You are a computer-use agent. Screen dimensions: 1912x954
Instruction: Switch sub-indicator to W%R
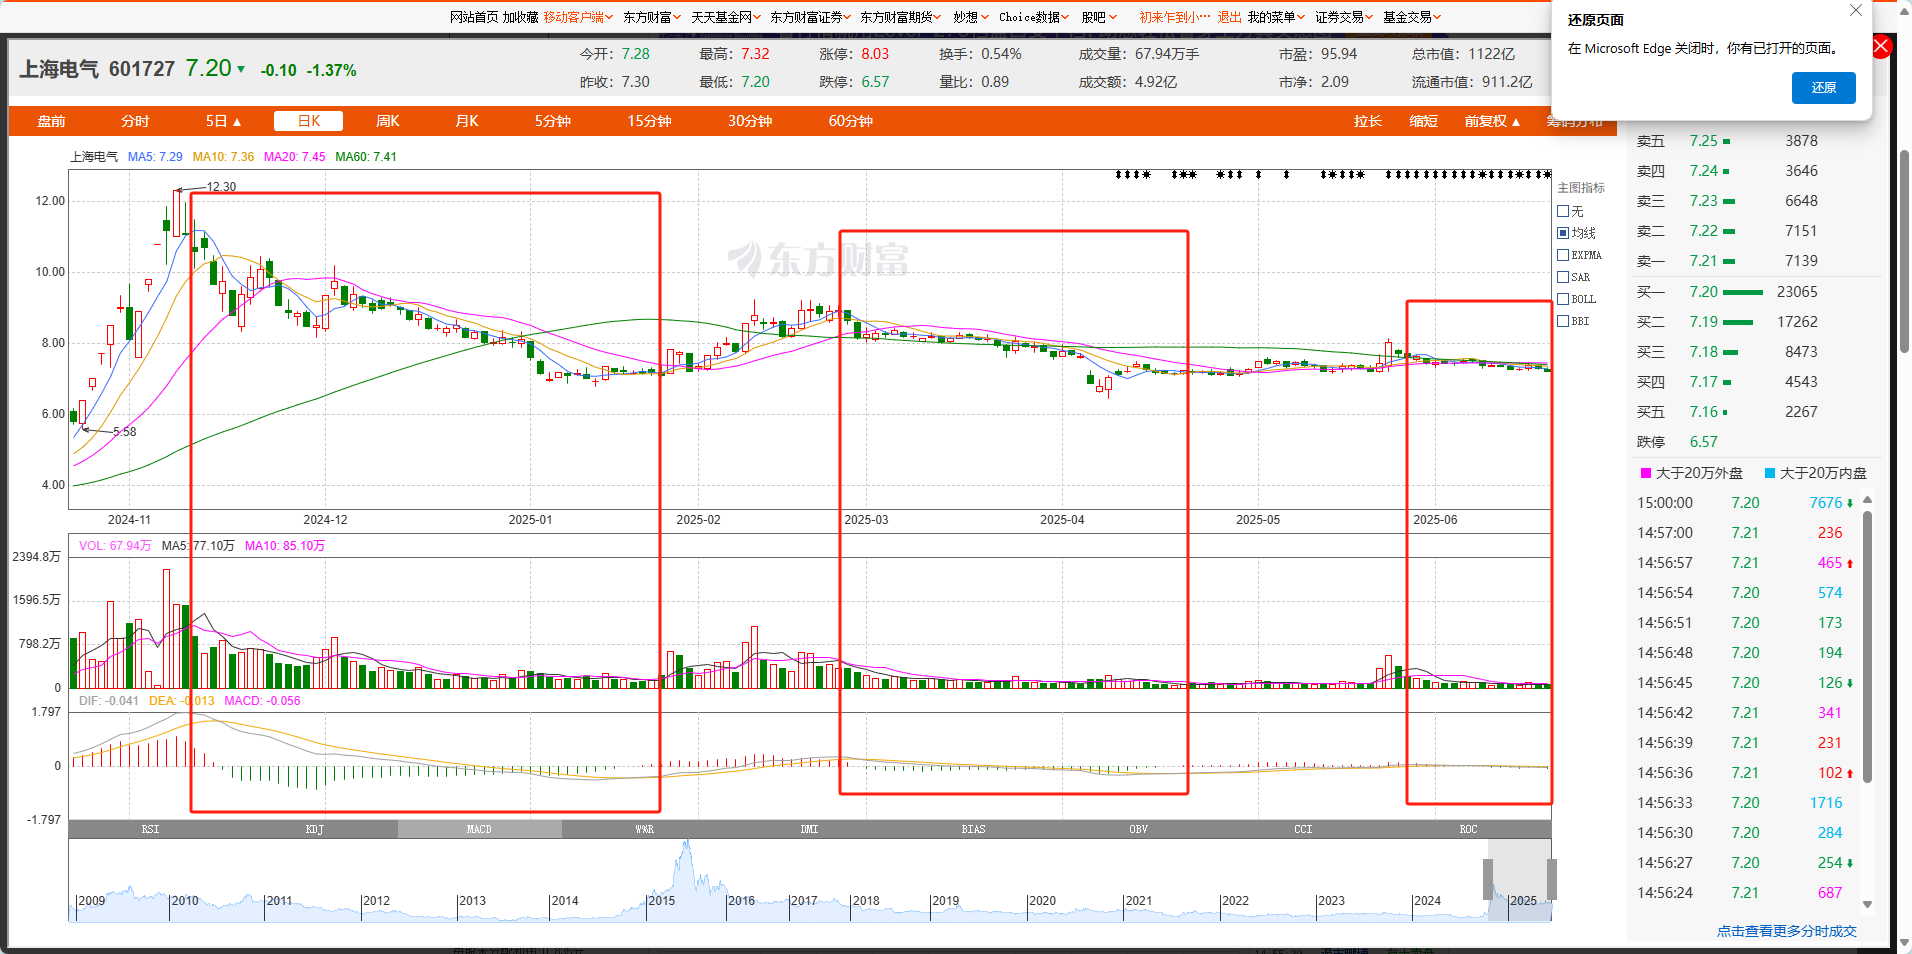(x=645, y=829)
